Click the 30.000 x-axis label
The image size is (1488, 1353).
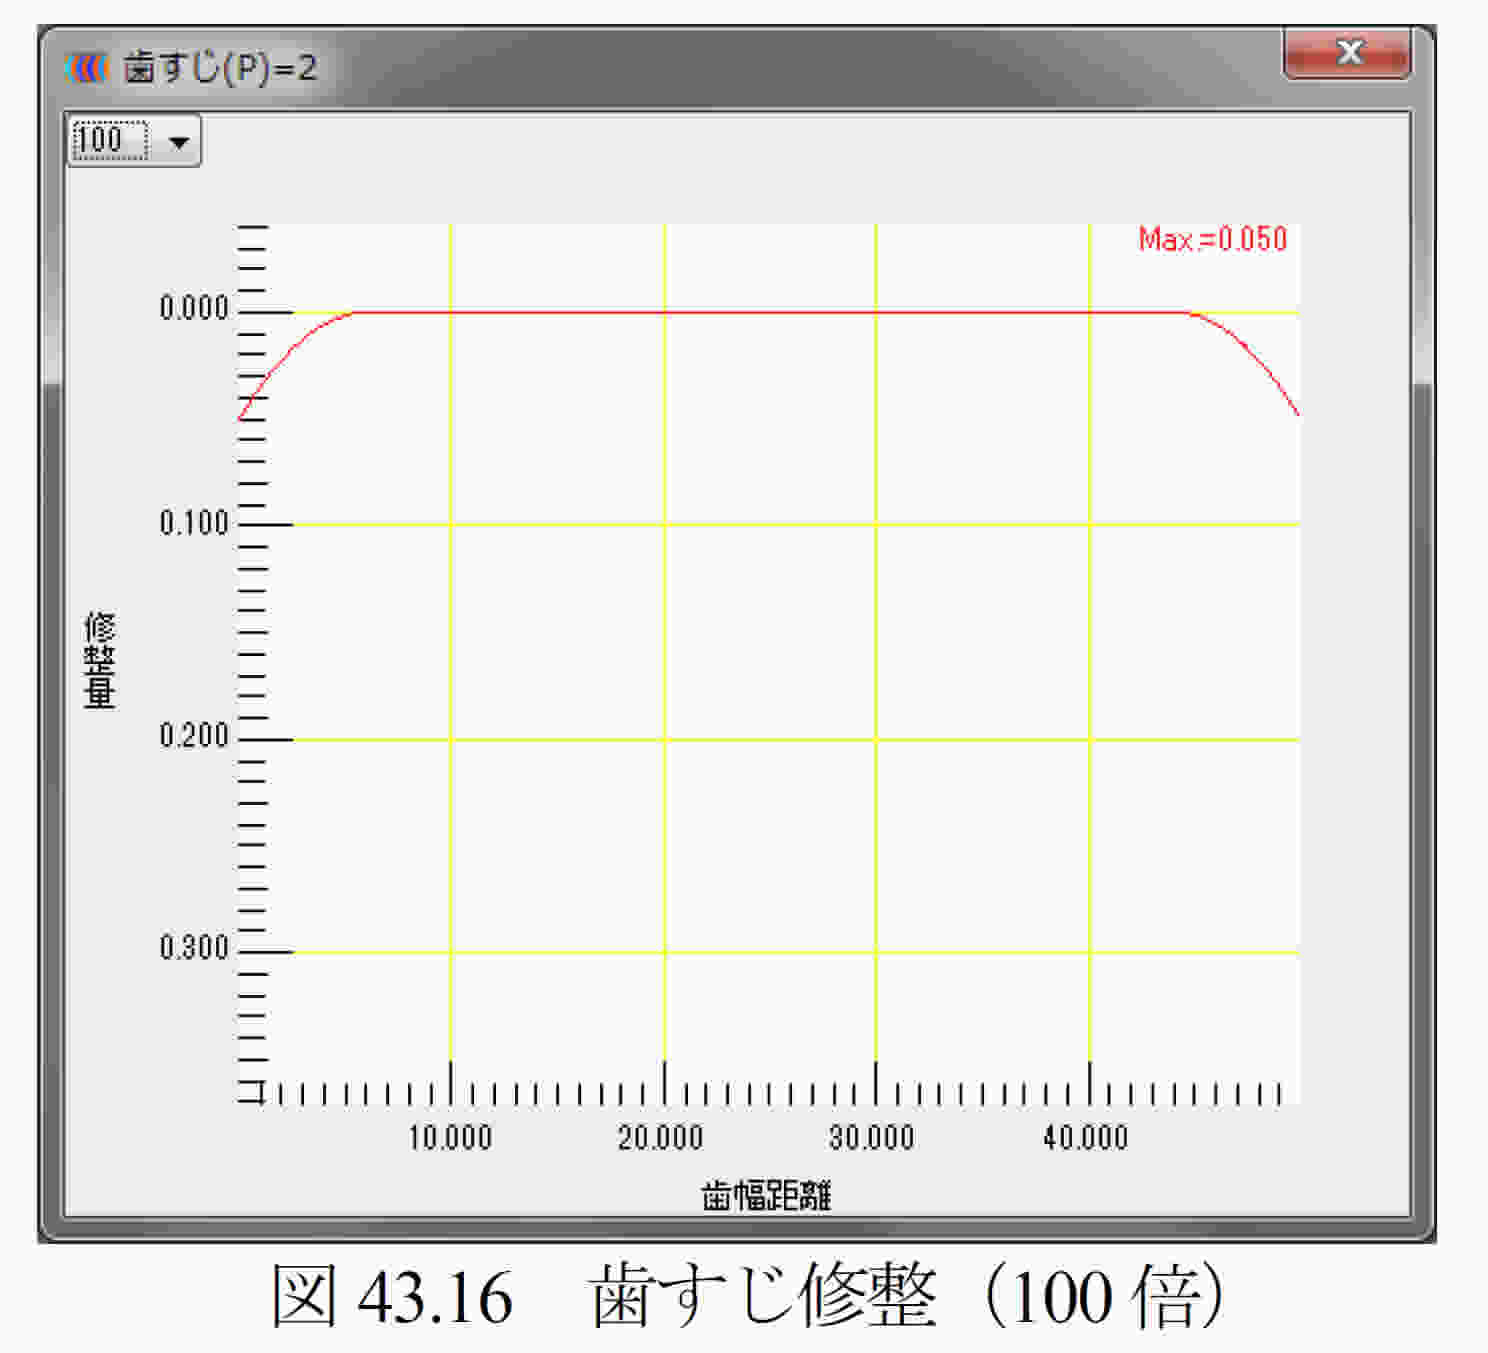pos(872,1138)
